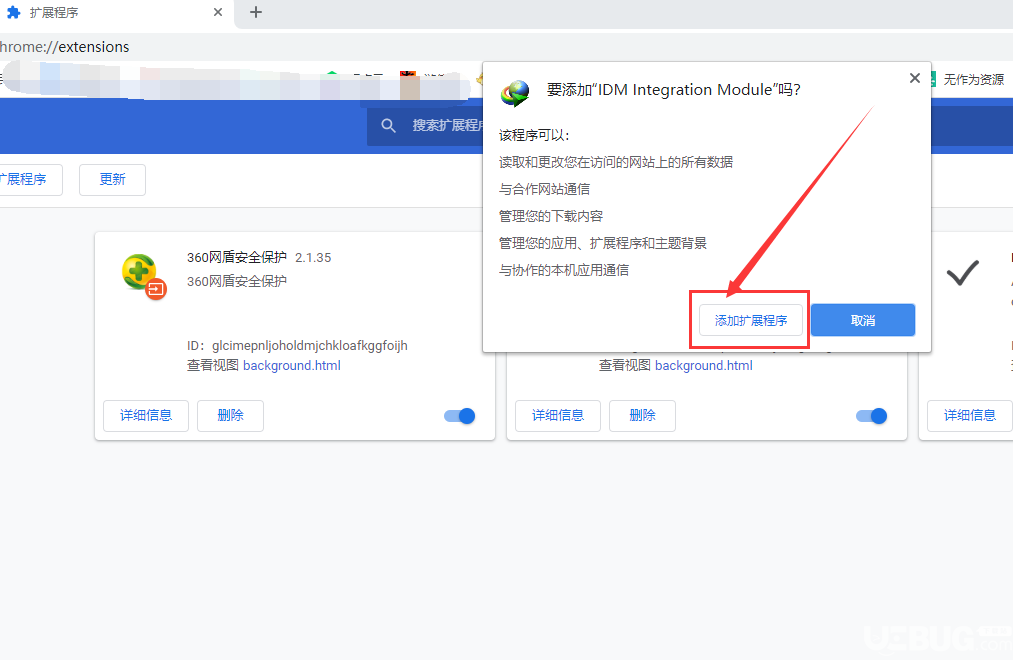Click the IDM globe icon in dialog
Screen dimensions: 1013x660
tap(514, 94)
